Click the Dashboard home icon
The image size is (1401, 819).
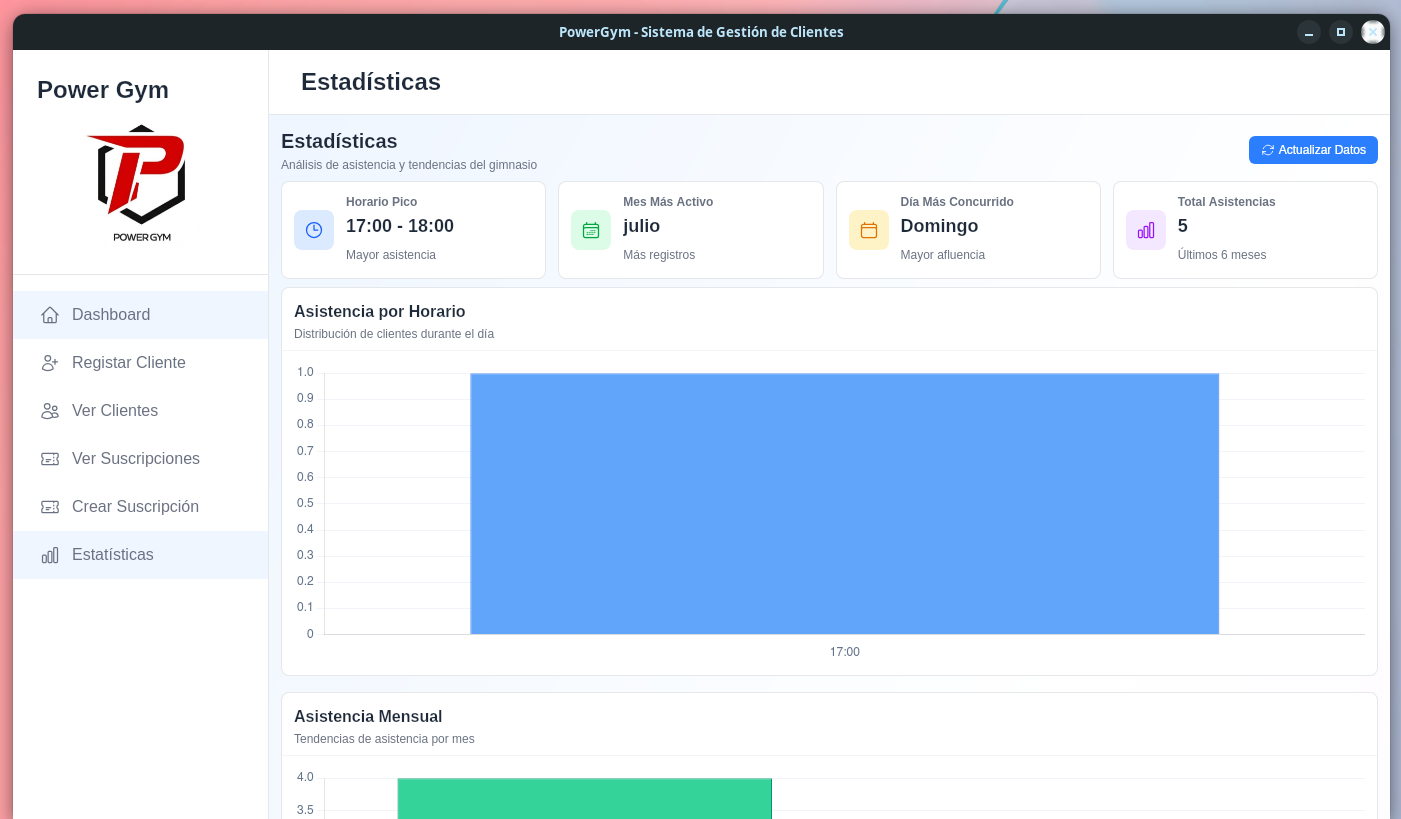coord(50,315)
